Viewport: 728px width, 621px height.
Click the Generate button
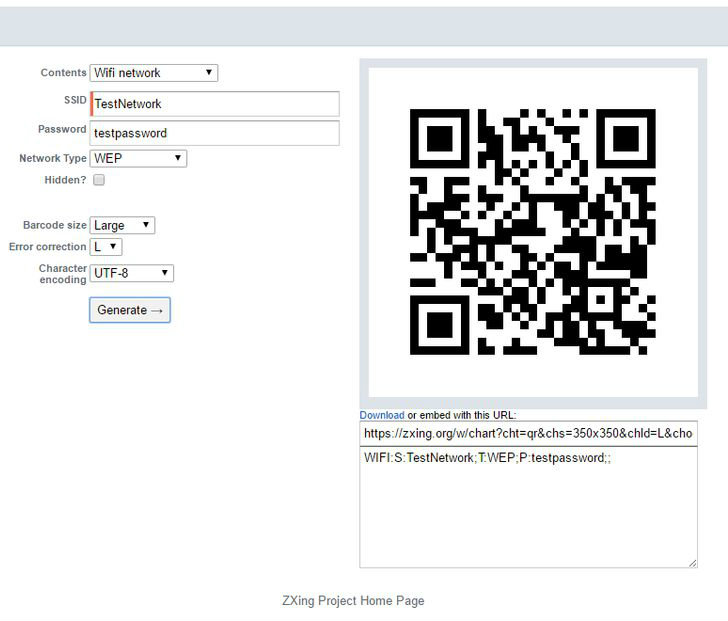click(x=130, y=310)
